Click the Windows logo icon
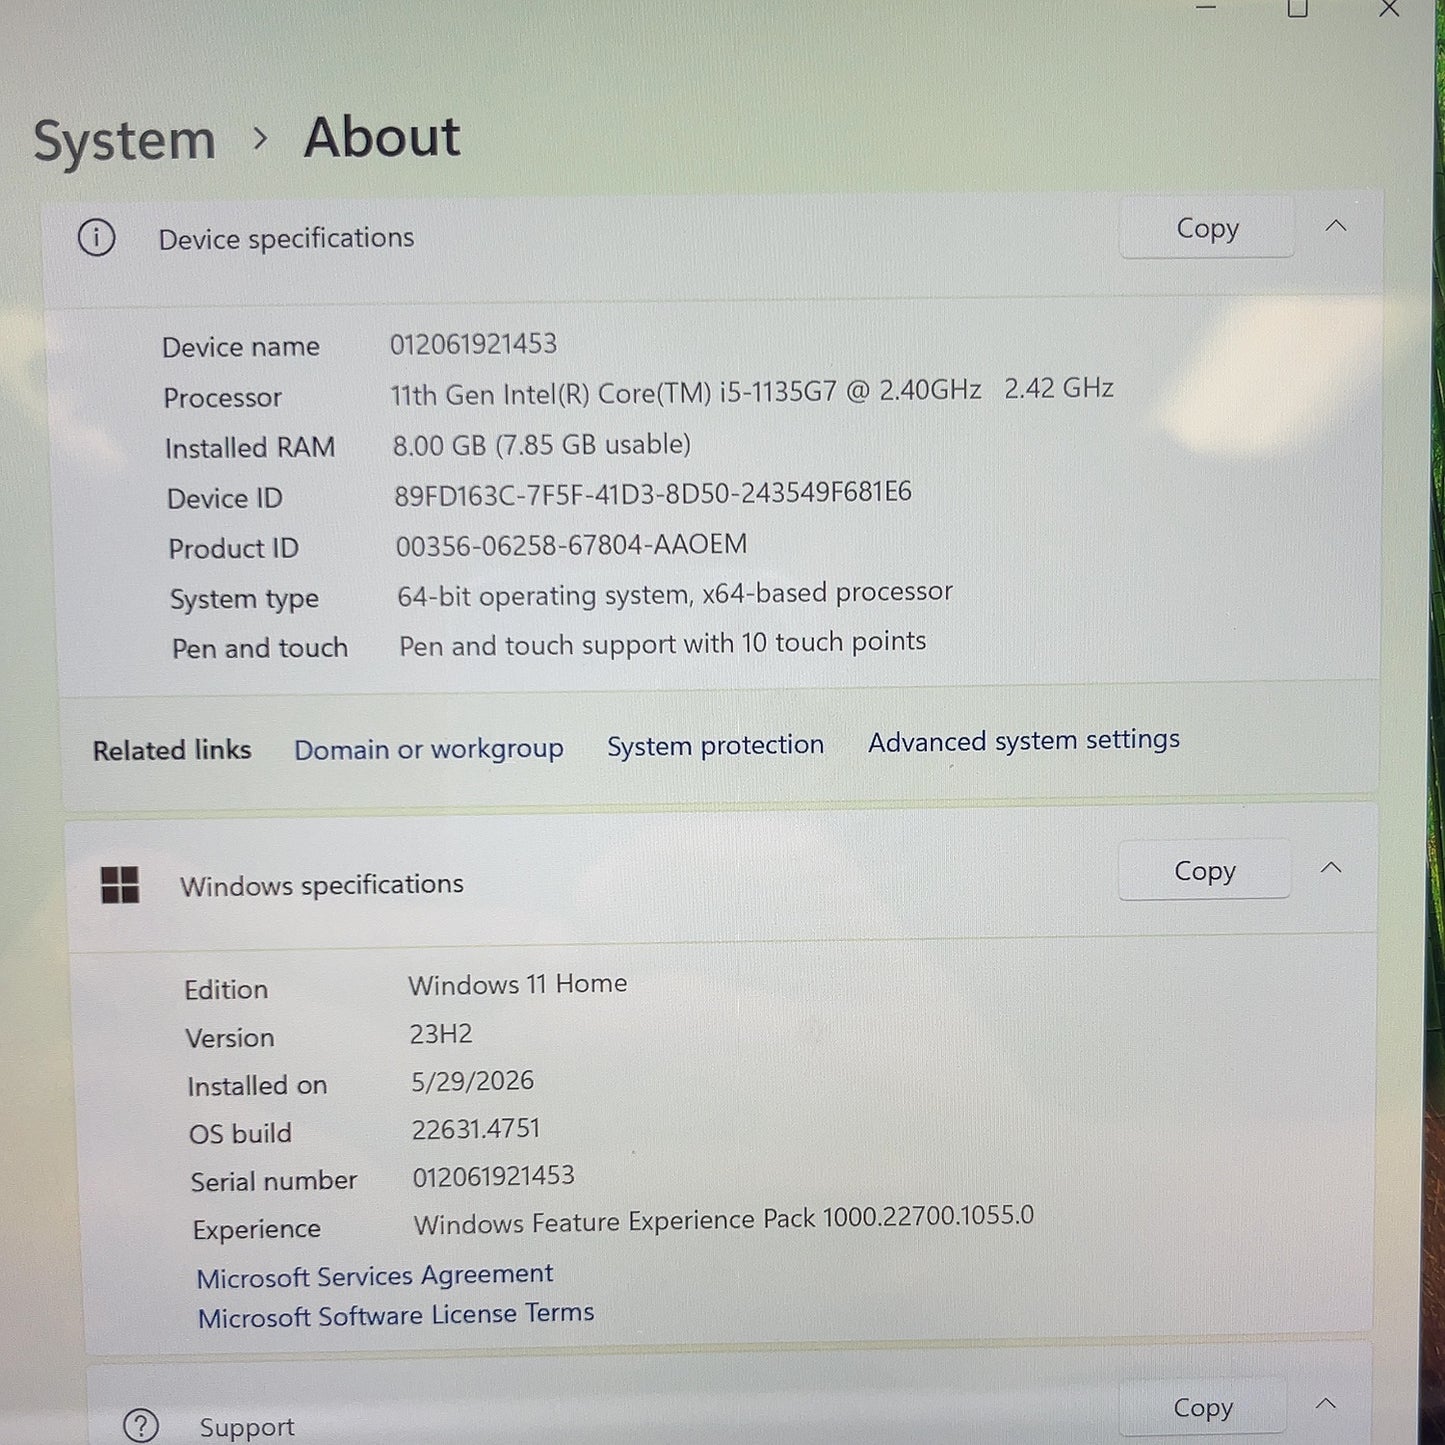 (120, 885)
